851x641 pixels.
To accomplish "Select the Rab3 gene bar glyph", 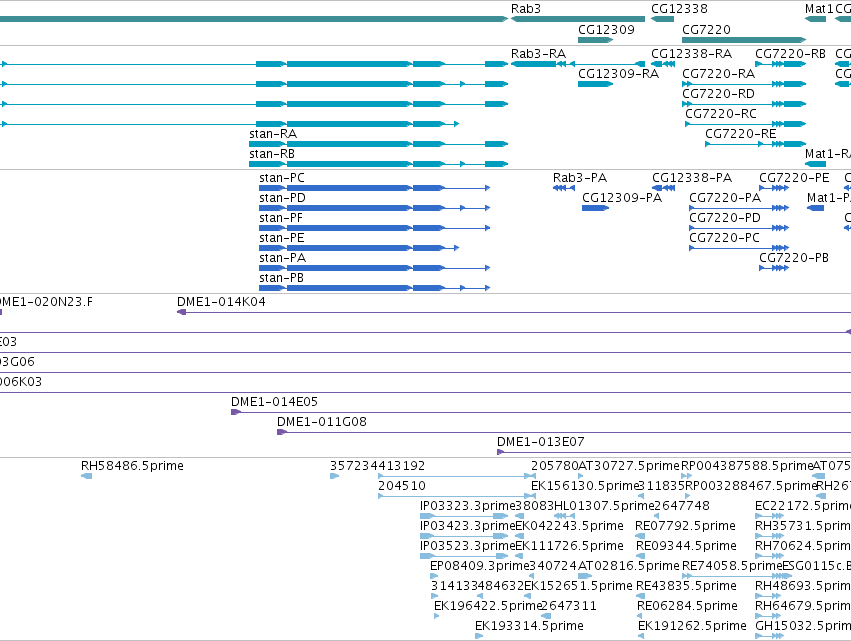I will [x=578, y=19].
